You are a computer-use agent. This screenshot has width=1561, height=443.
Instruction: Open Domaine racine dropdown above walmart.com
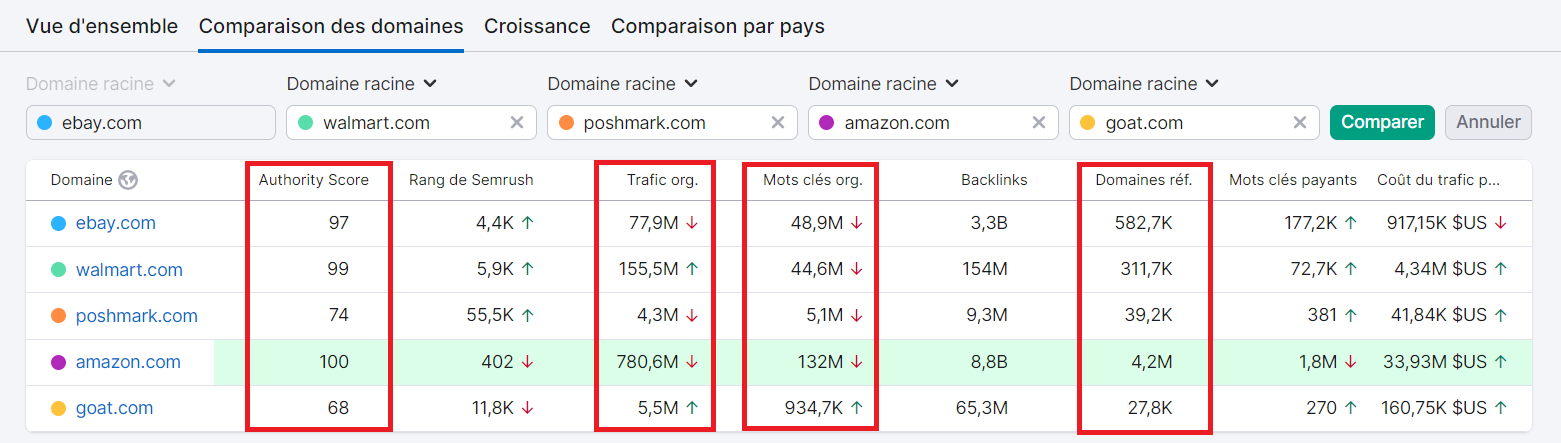[x=362, y=84]
